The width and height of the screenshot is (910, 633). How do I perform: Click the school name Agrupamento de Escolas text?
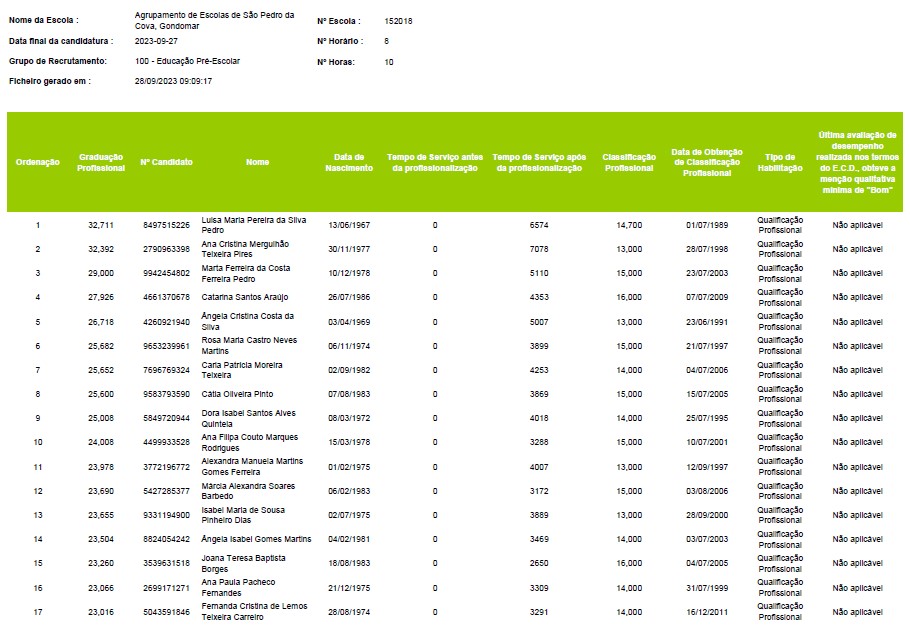pyautogui.click(x=214, y=20)
